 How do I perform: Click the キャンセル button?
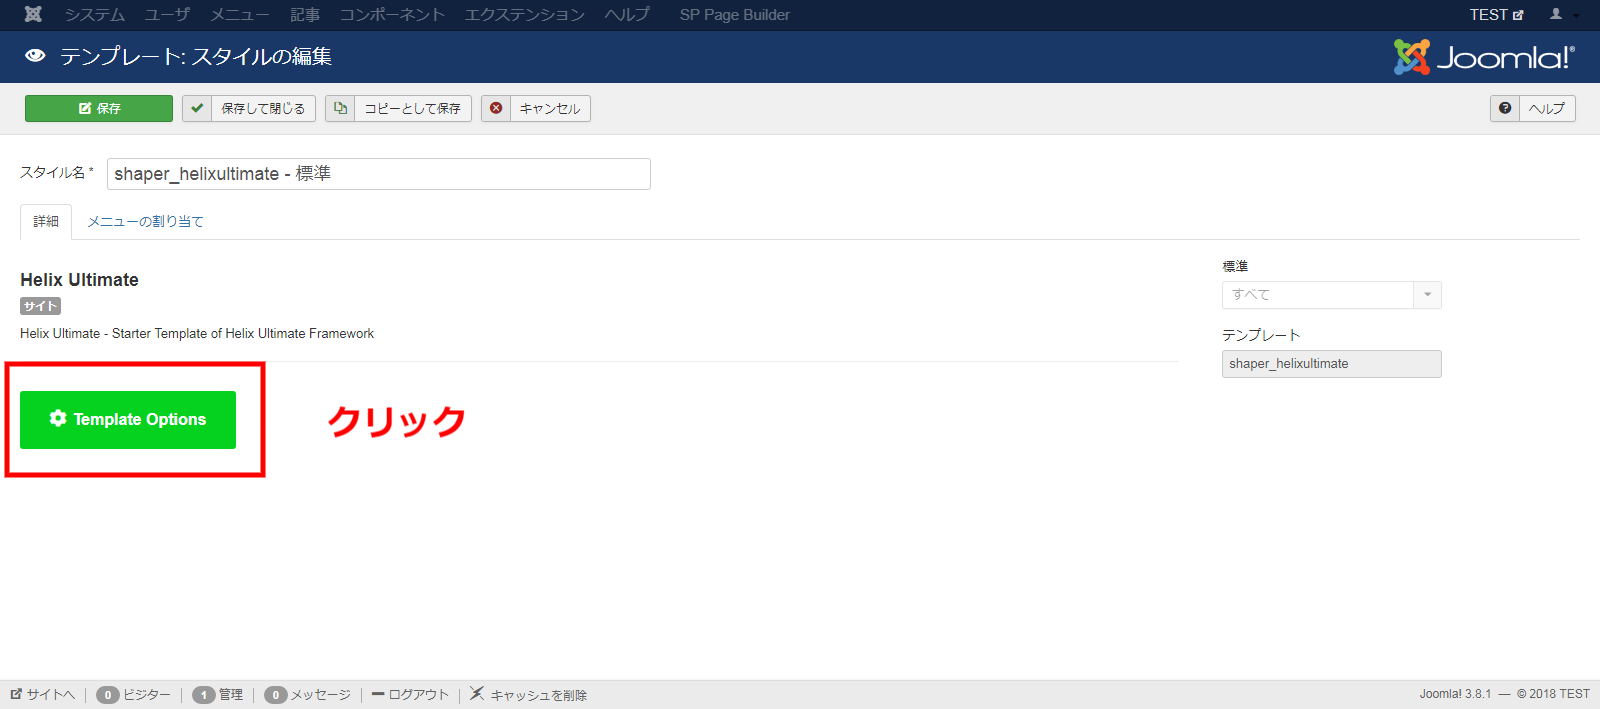[x=536, y=108]
